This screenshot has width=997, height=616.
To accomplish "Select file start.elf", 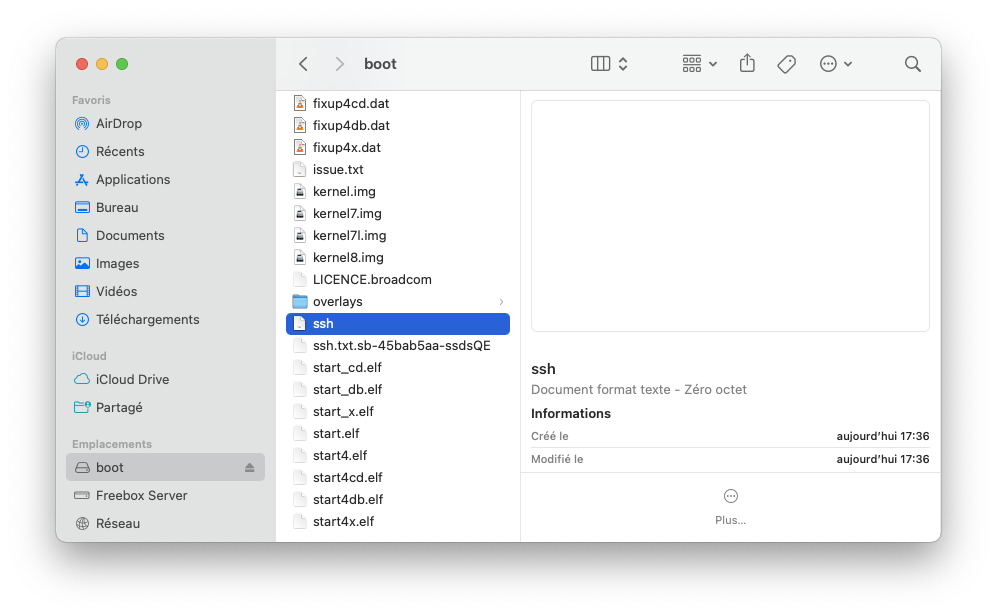I will 398,434.
